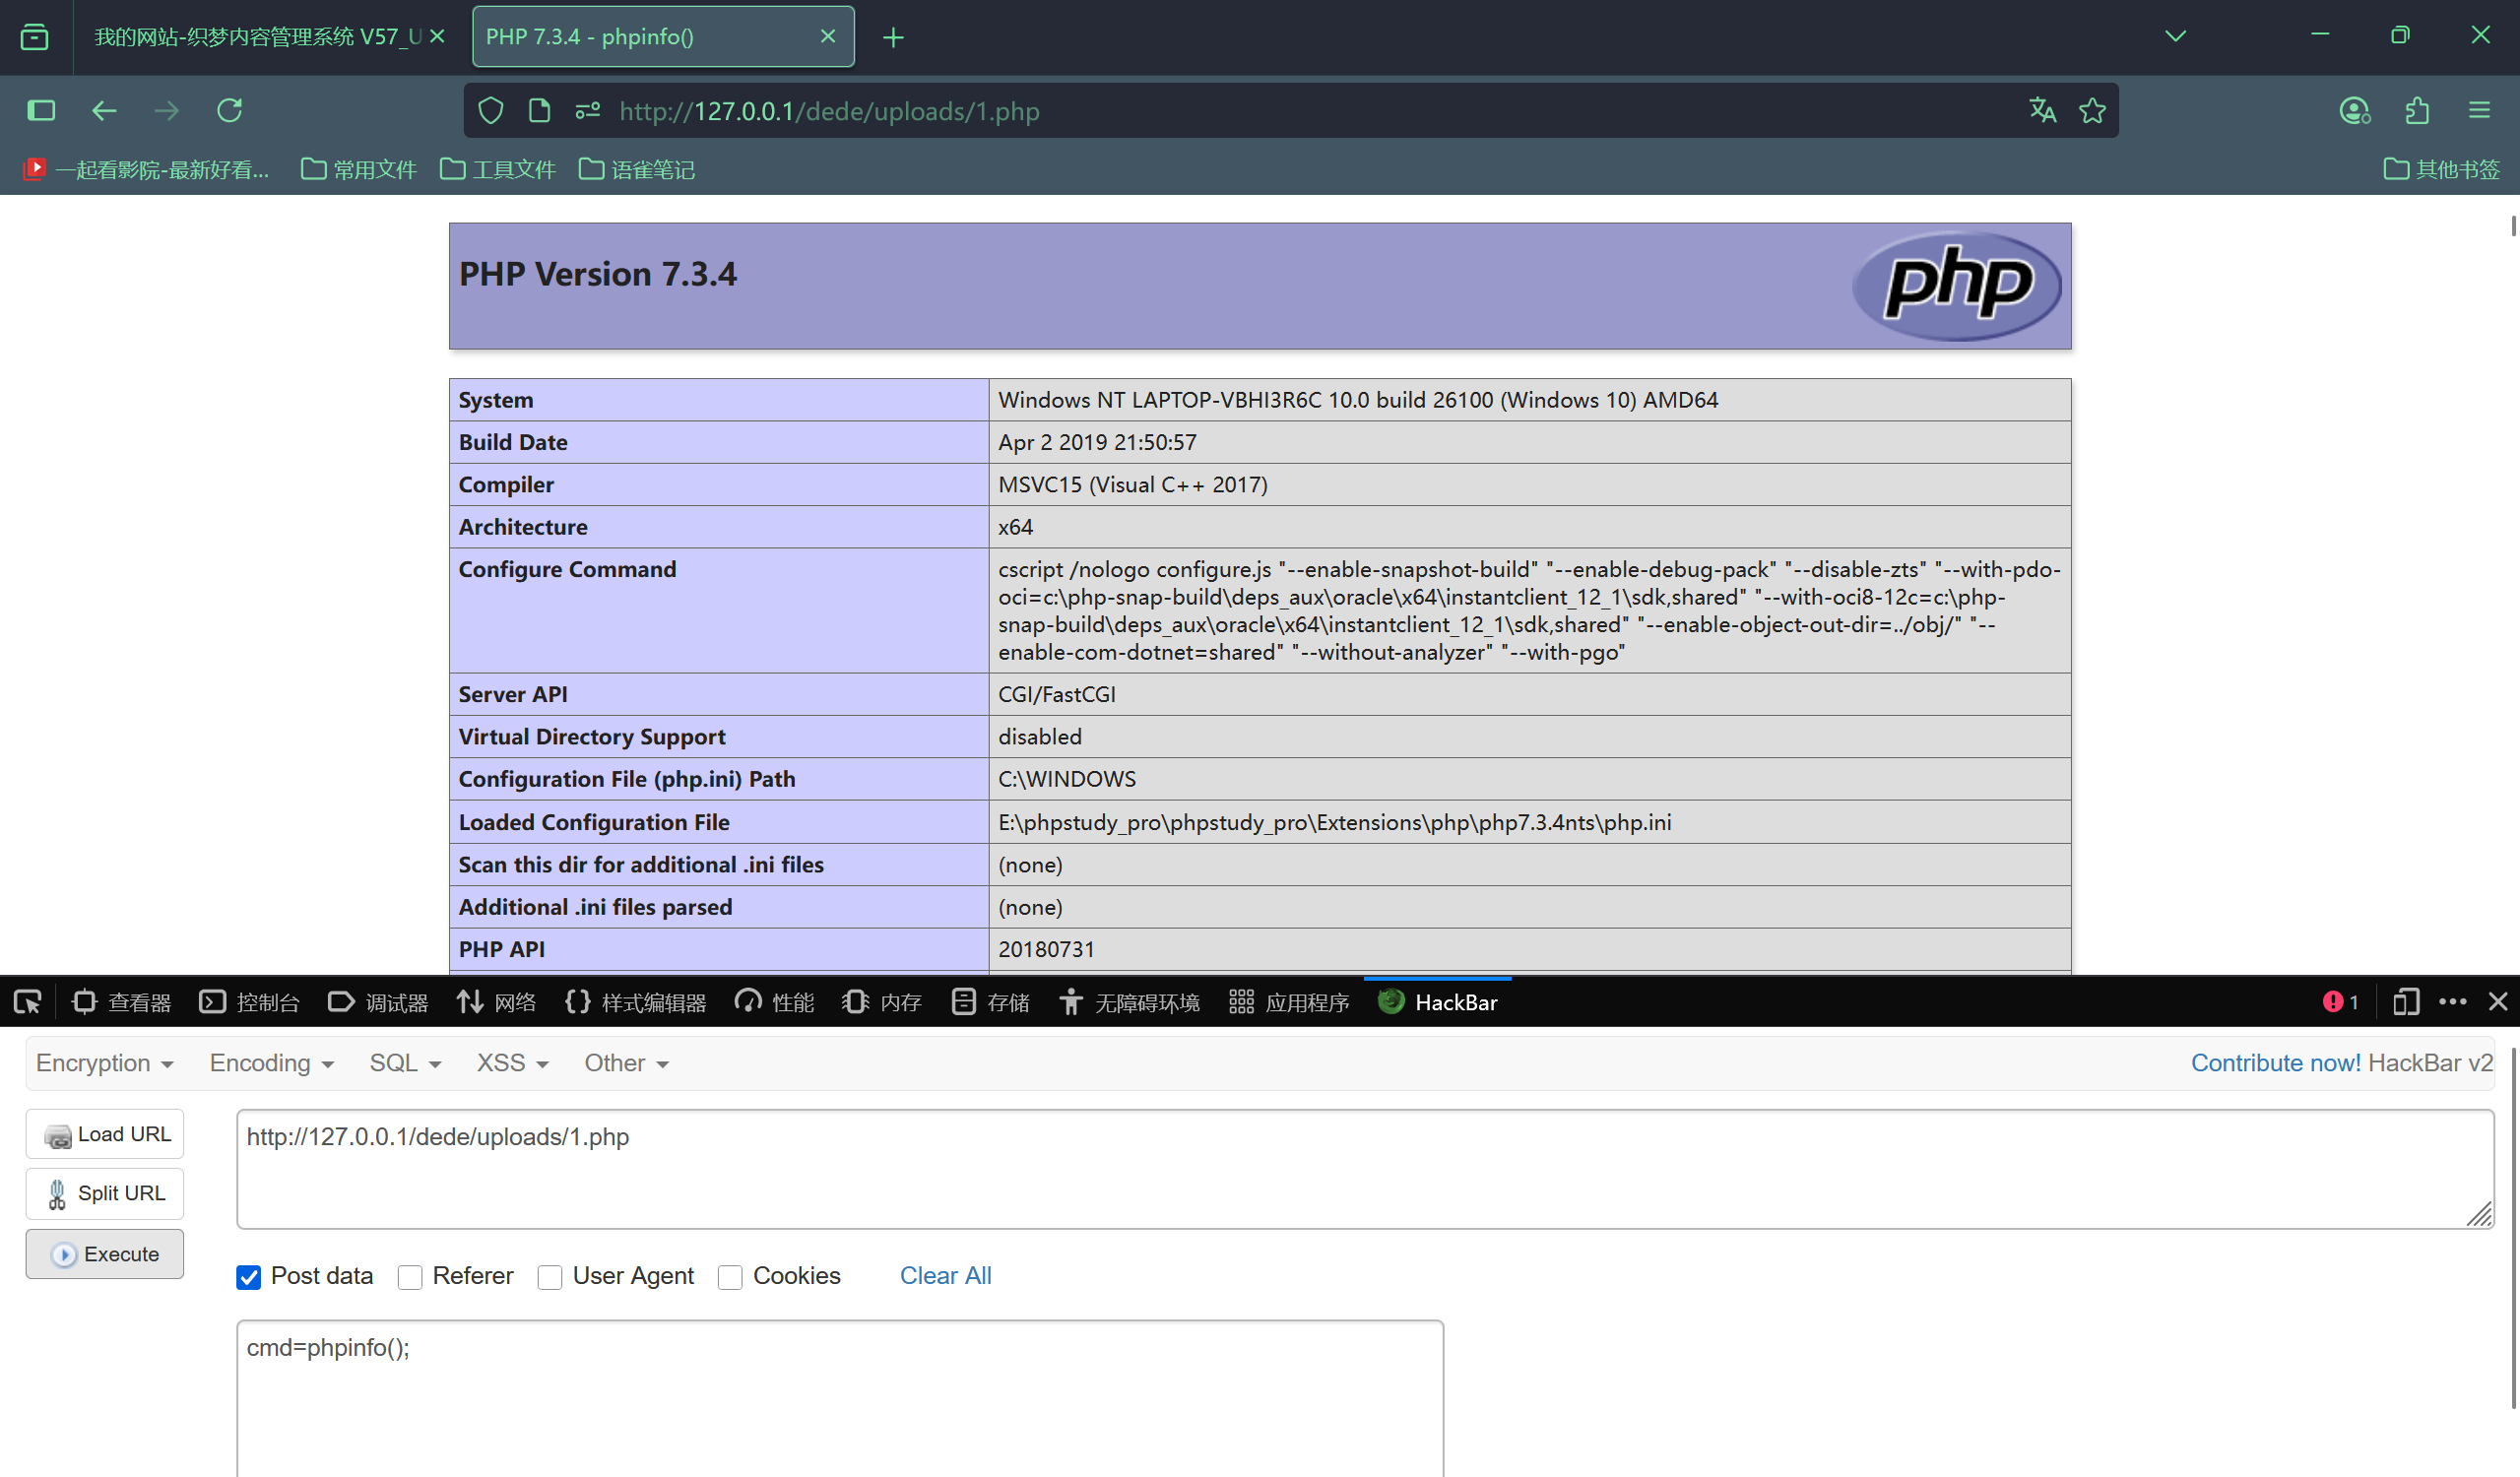Click the Loaded Configuration File php.ini path

1335,822
